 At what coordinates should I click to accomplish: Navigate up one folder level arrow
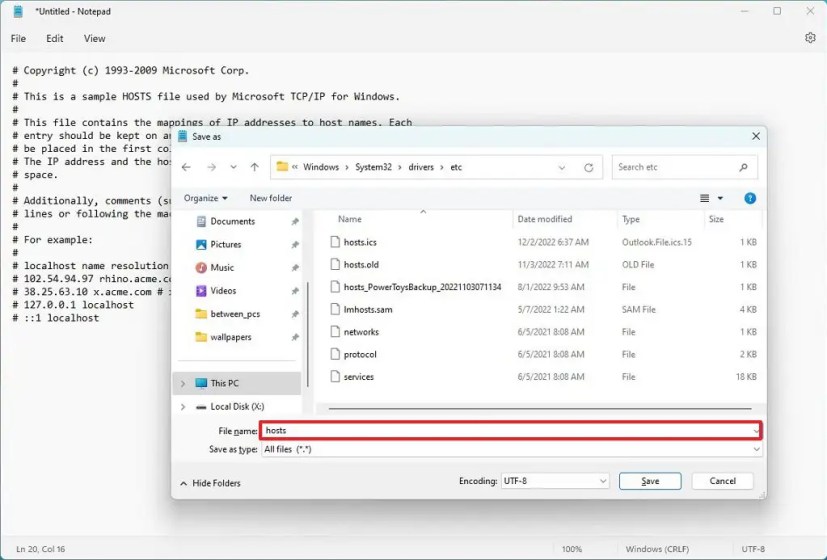coord(255,167)
